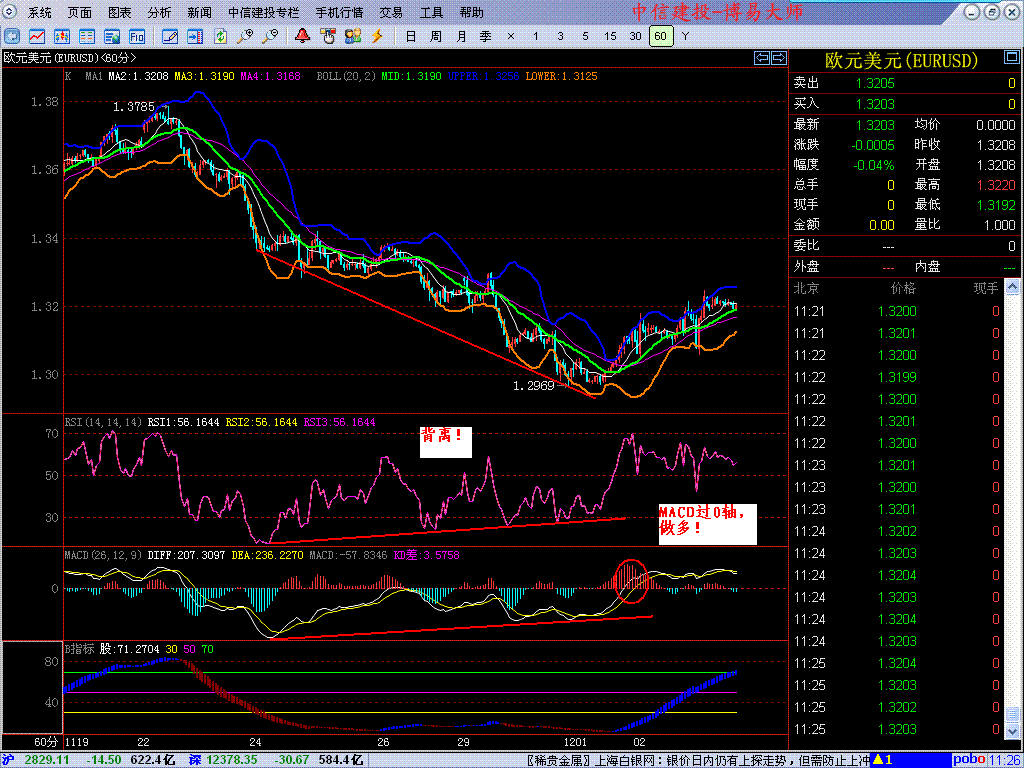Open the 中信建投专栏 menu
The width and height of the screenshot is (1024, 768).
pos(263,13)
